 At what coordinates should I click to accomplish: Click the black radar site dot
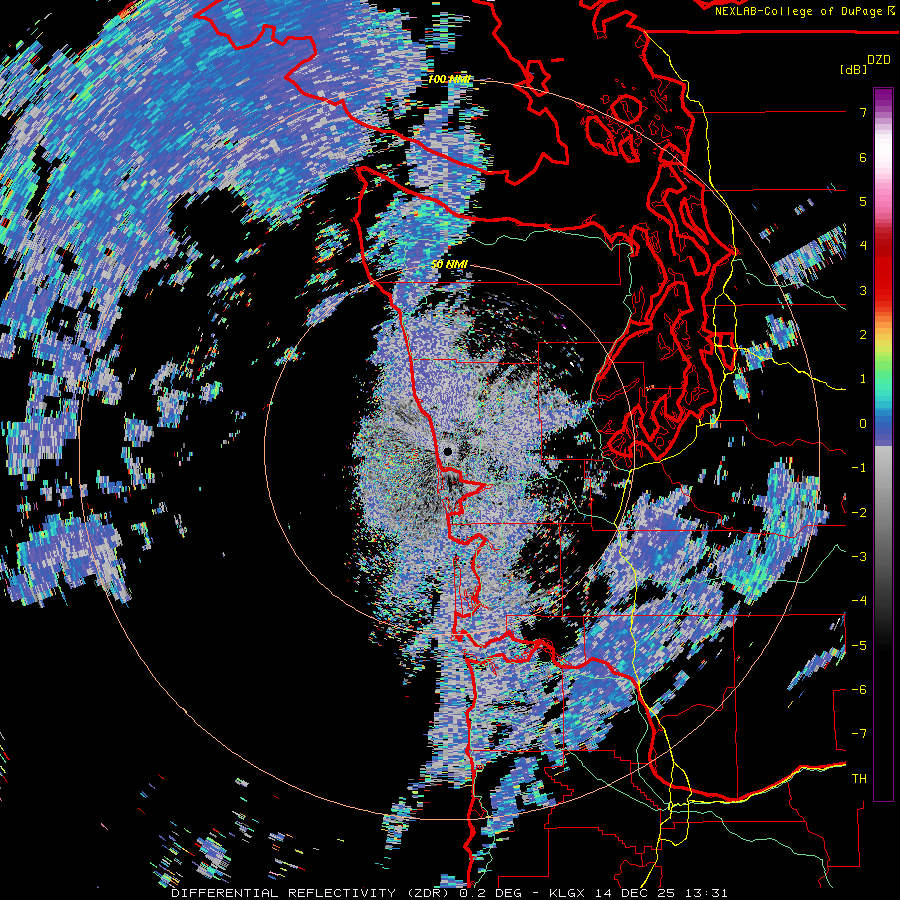pyautogui.click(x=447, y=452)
